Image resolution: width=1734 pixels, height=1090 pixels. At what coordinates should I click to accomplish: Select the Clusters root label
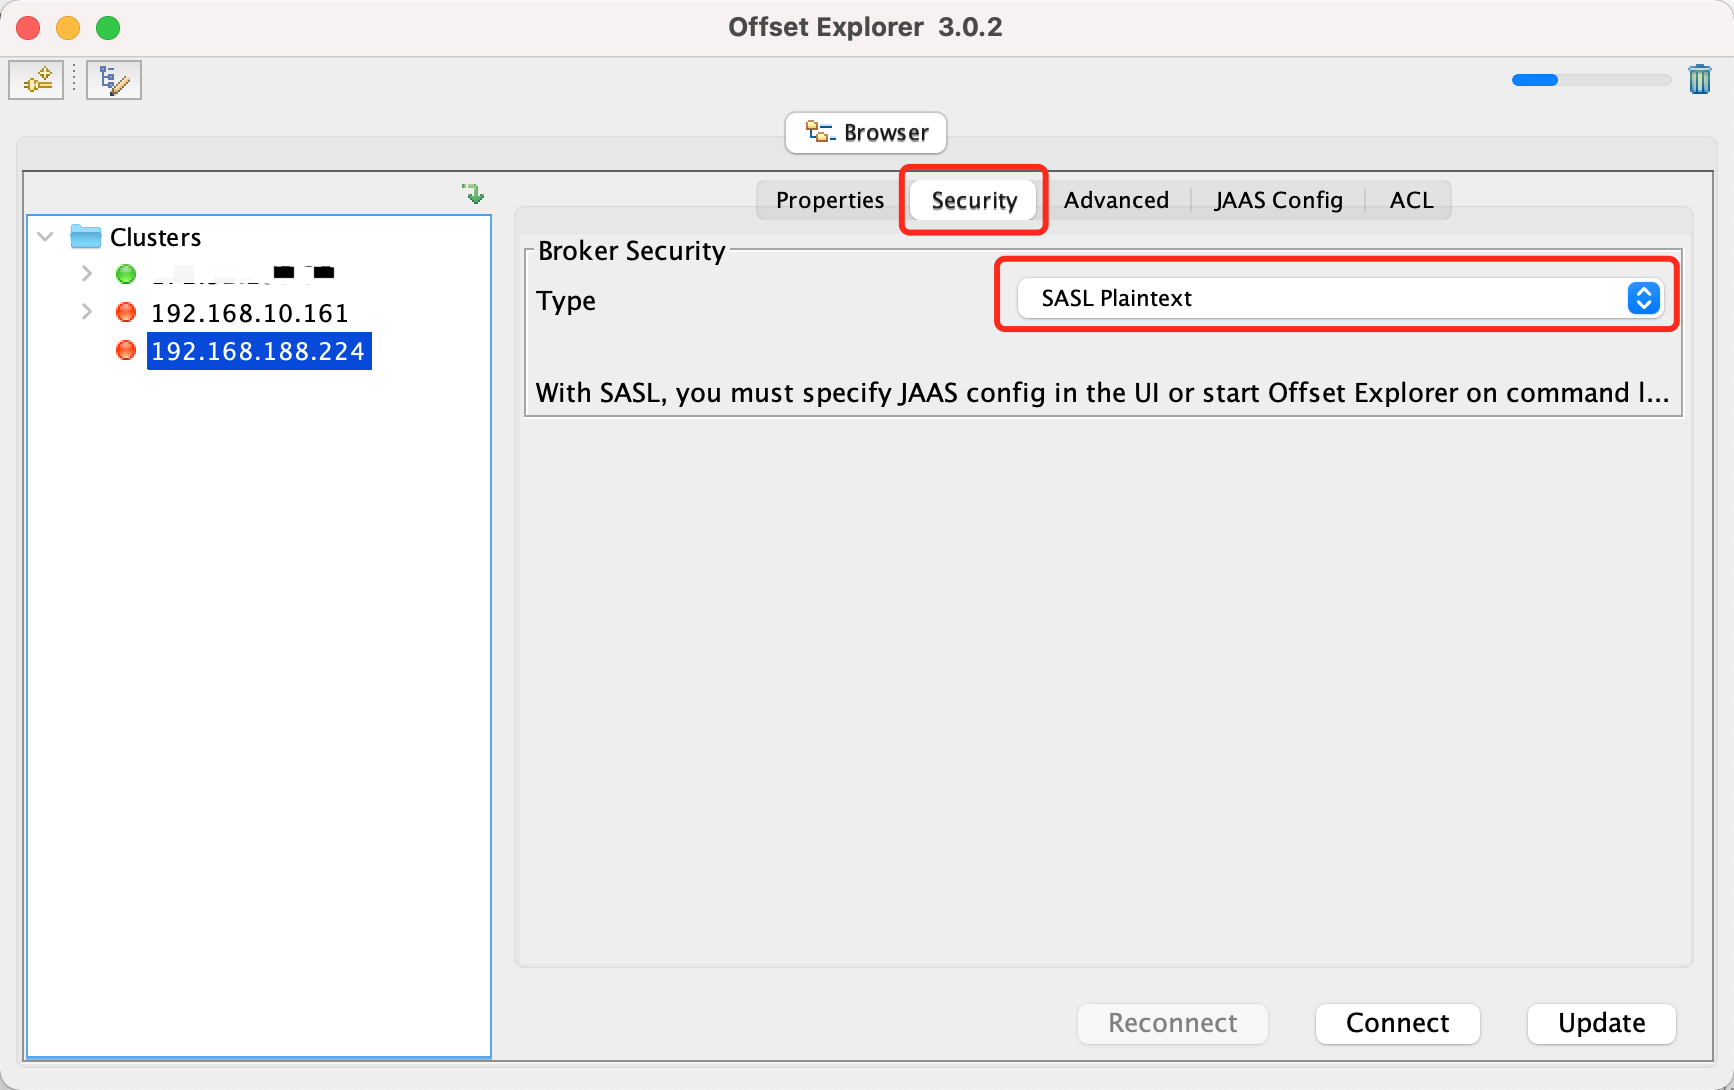coord(156,237)
